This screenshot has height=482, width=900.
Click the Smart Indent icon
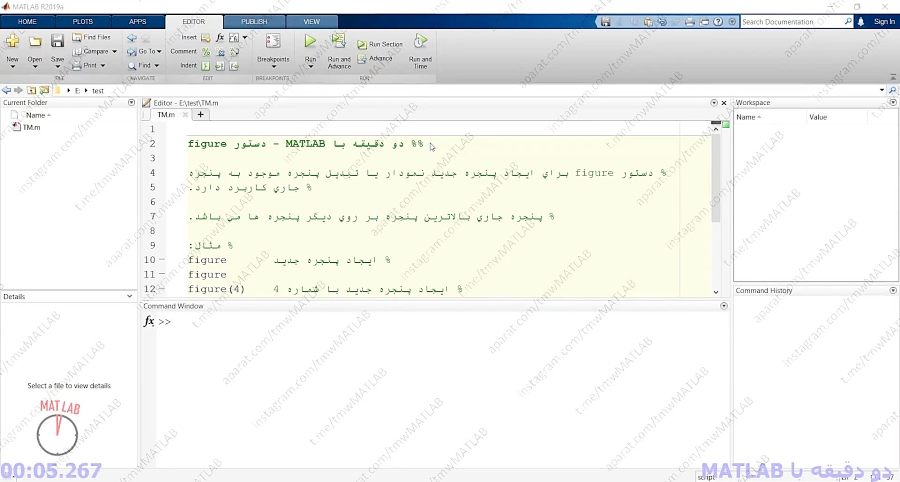(205, 66)
